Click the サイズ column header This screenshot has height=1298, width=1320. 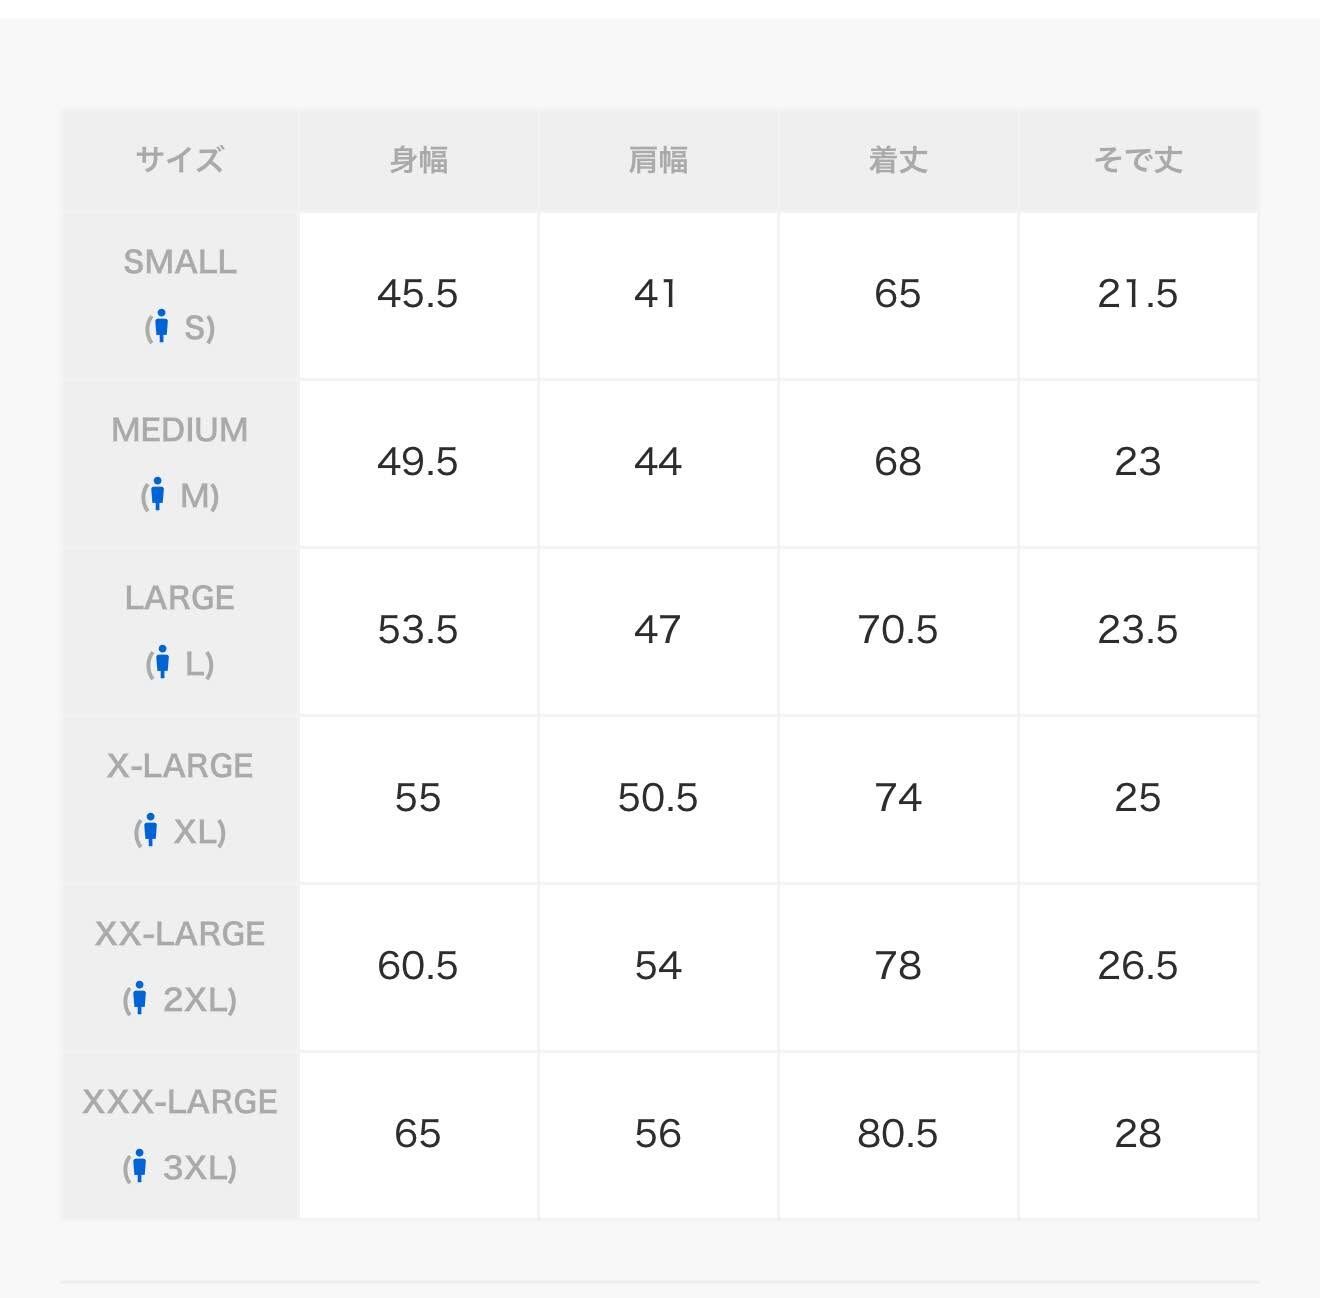pos(180,160)
